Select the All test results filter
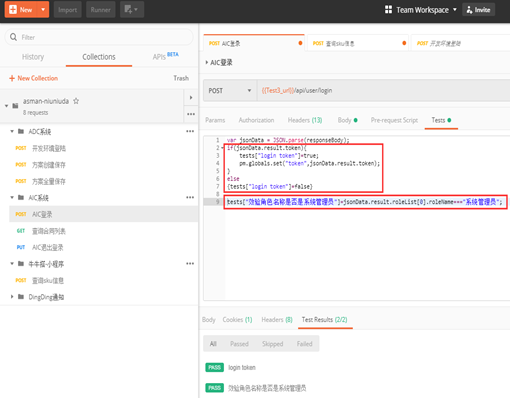Screen dimensions: 510x398 point(213,344)
